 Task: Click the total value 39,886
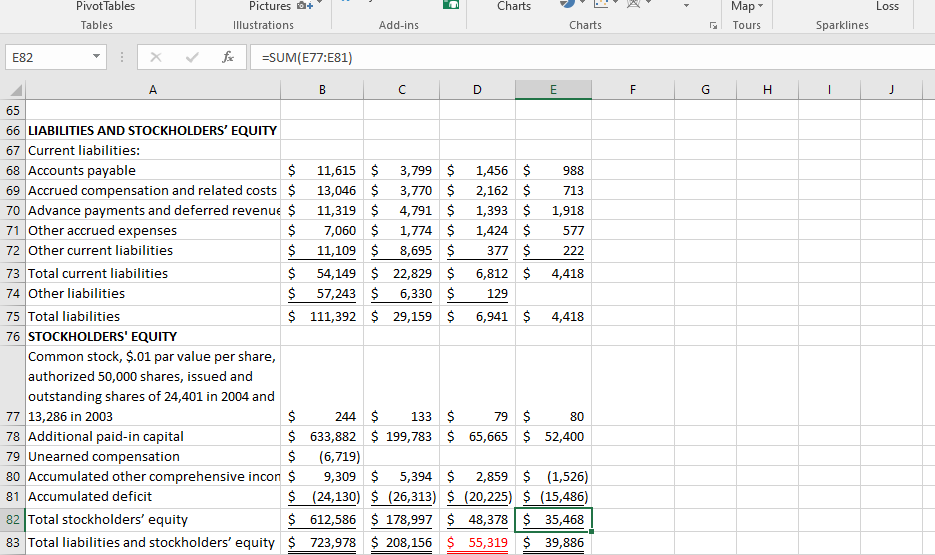click(553, 542)
